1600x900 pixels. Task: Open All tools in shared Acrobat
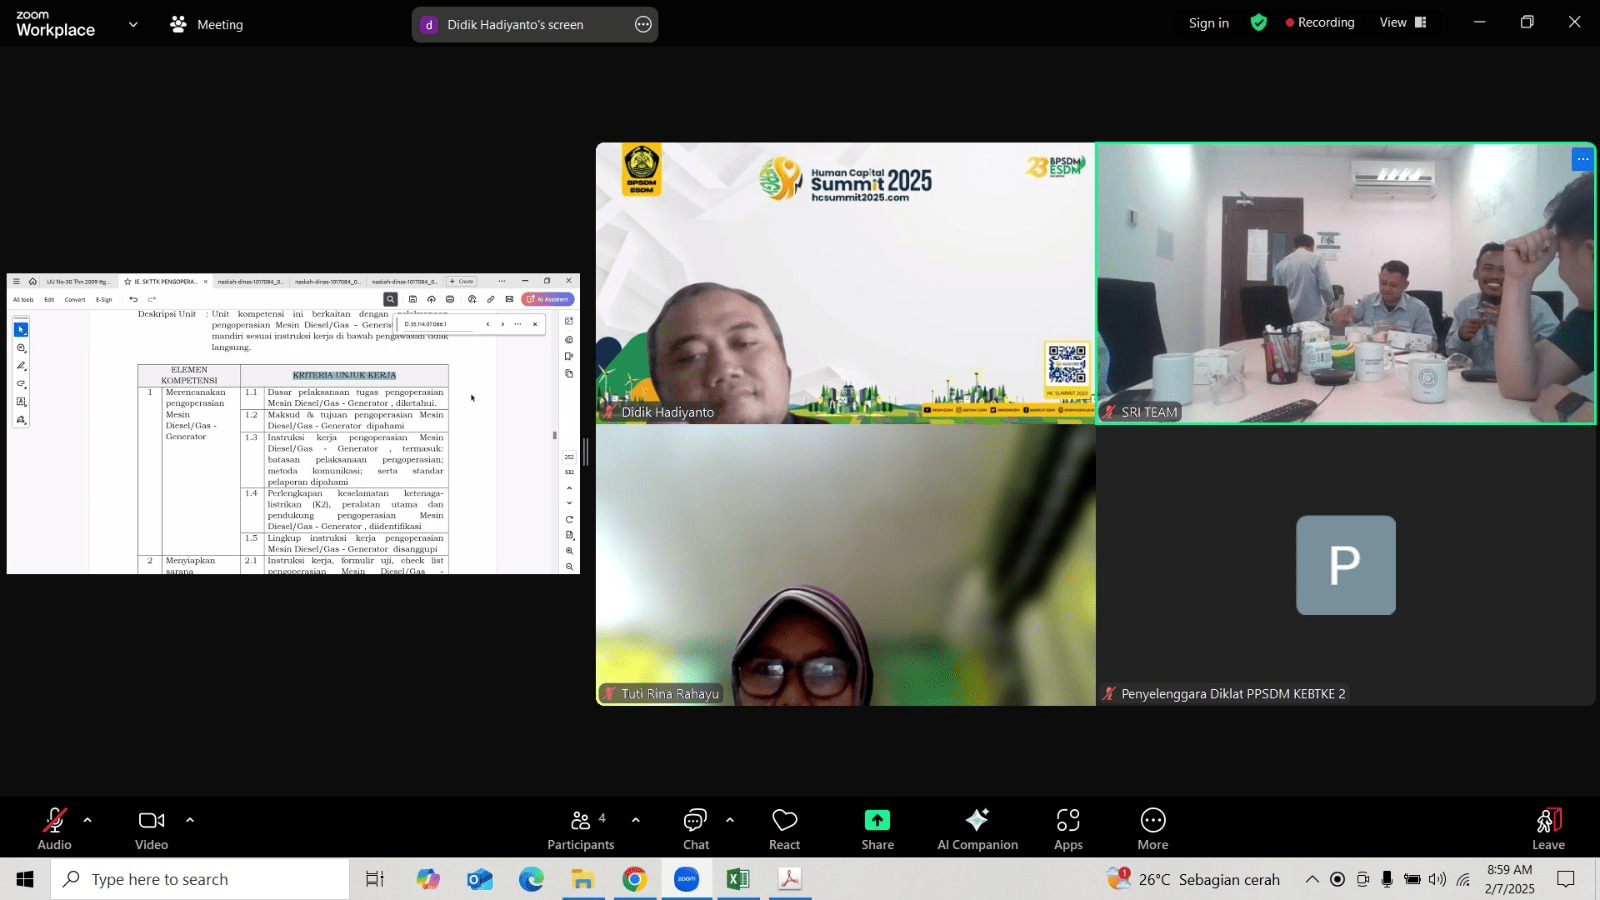[x=23, y=299]
